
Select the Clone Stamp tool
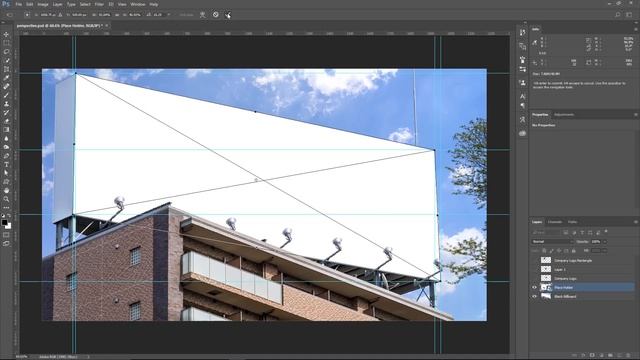click(6, 104)
